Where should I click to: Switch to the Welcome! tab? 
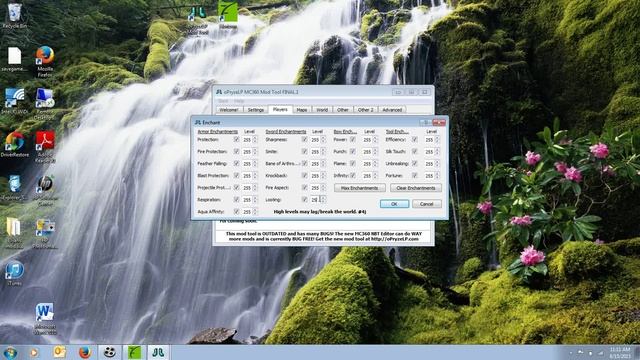229,110
